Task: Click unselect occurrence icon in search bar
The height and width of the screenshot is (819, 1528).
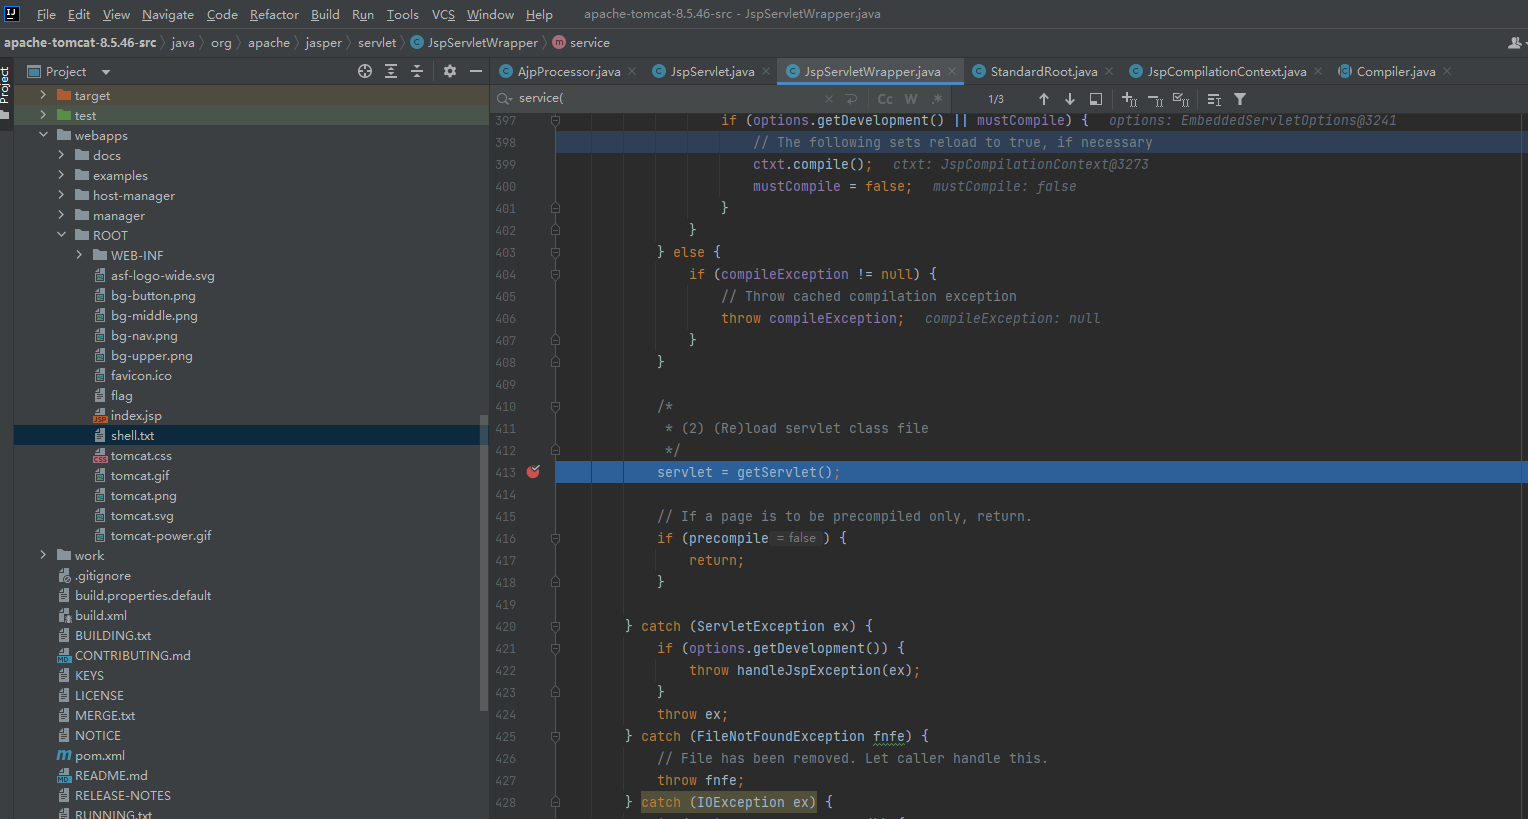Action: click(x=1156, y=99)
